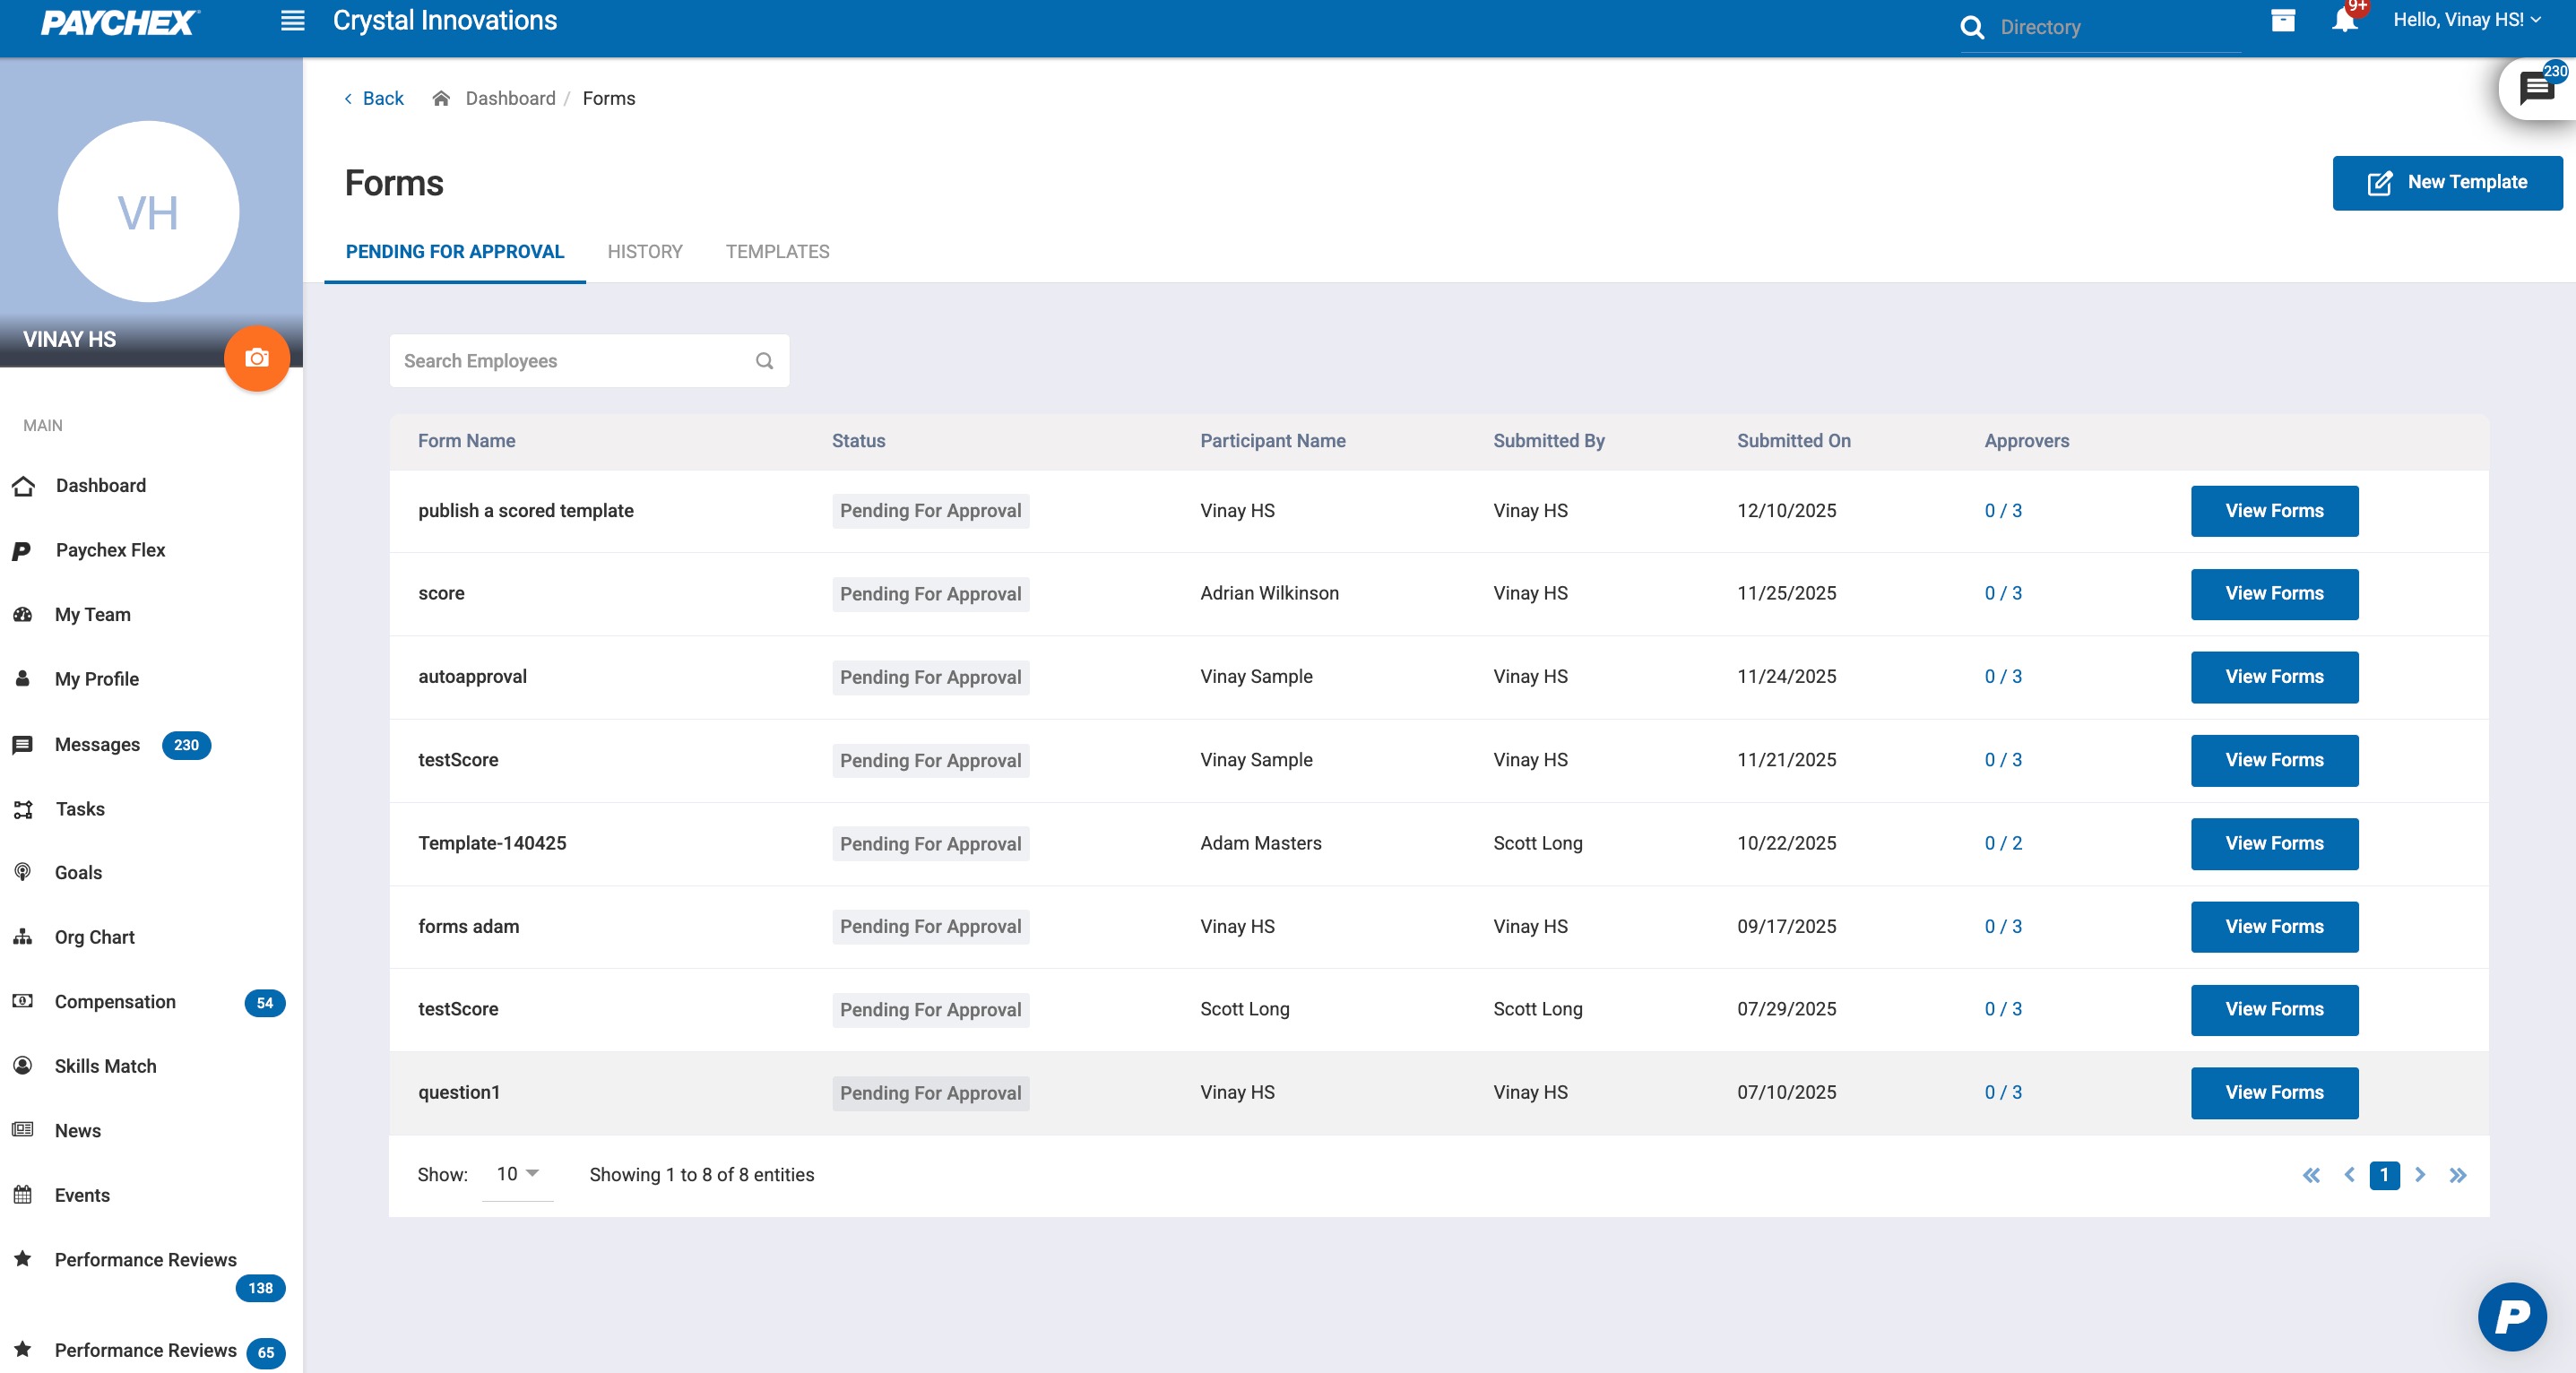Click the Back link in breadcrumb
This screenshot has width=2576, height=1373.
[x=374, y=98]
